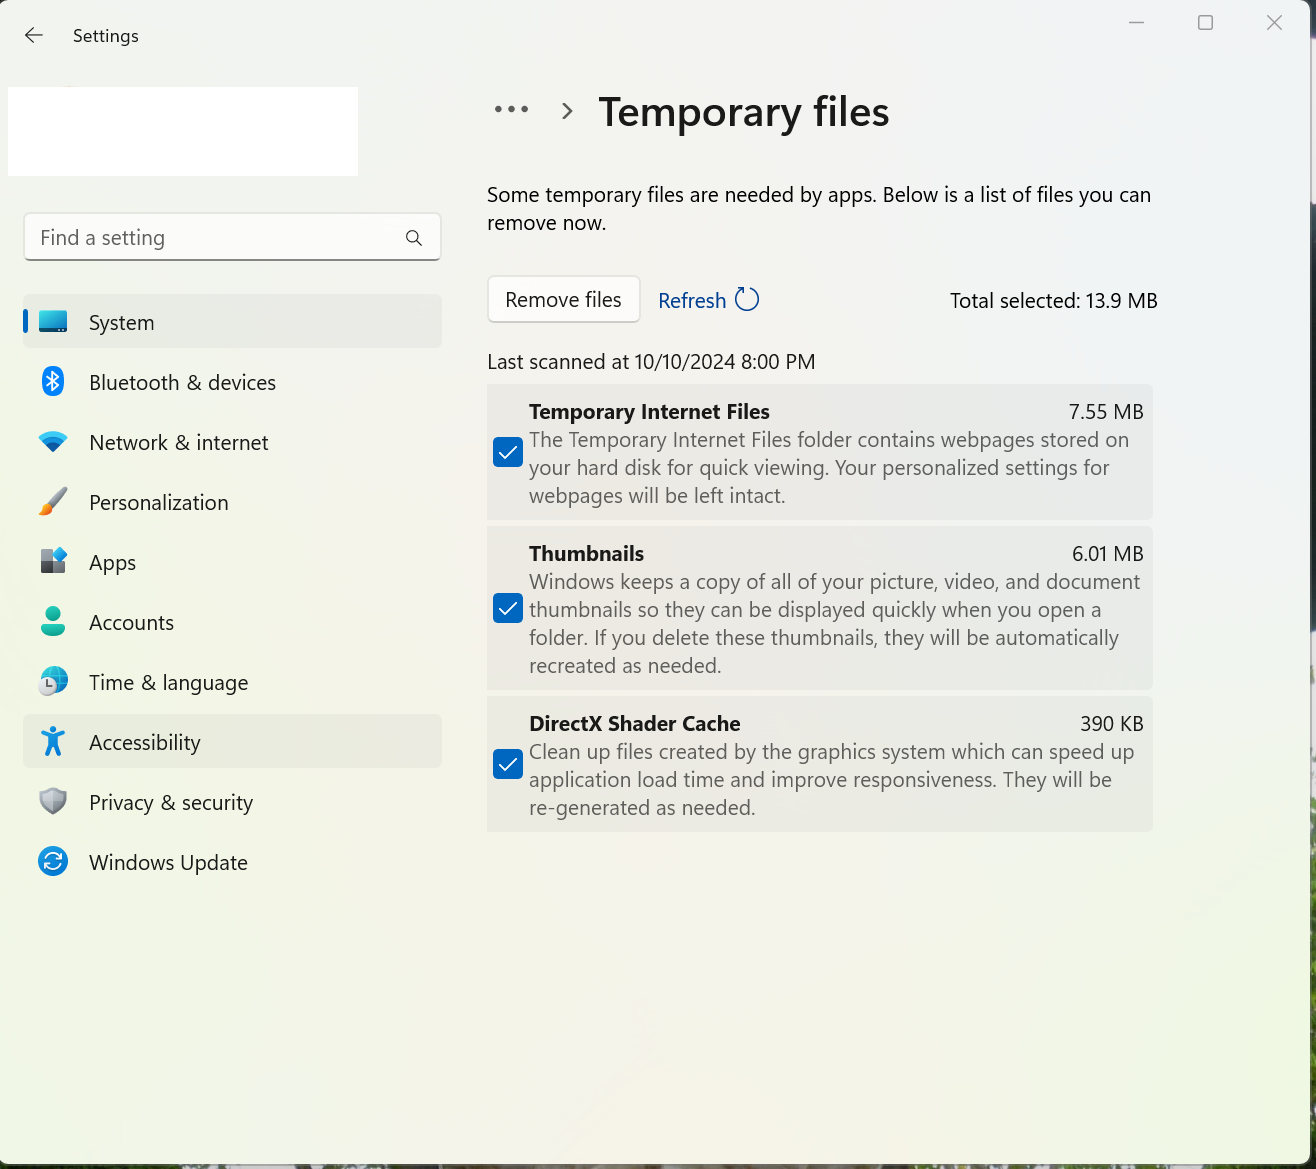Open the Apps settings page
Image resolution: width=1316 pixels, height=1169 pixels.
pyautogui.click(x=232, y=561)
